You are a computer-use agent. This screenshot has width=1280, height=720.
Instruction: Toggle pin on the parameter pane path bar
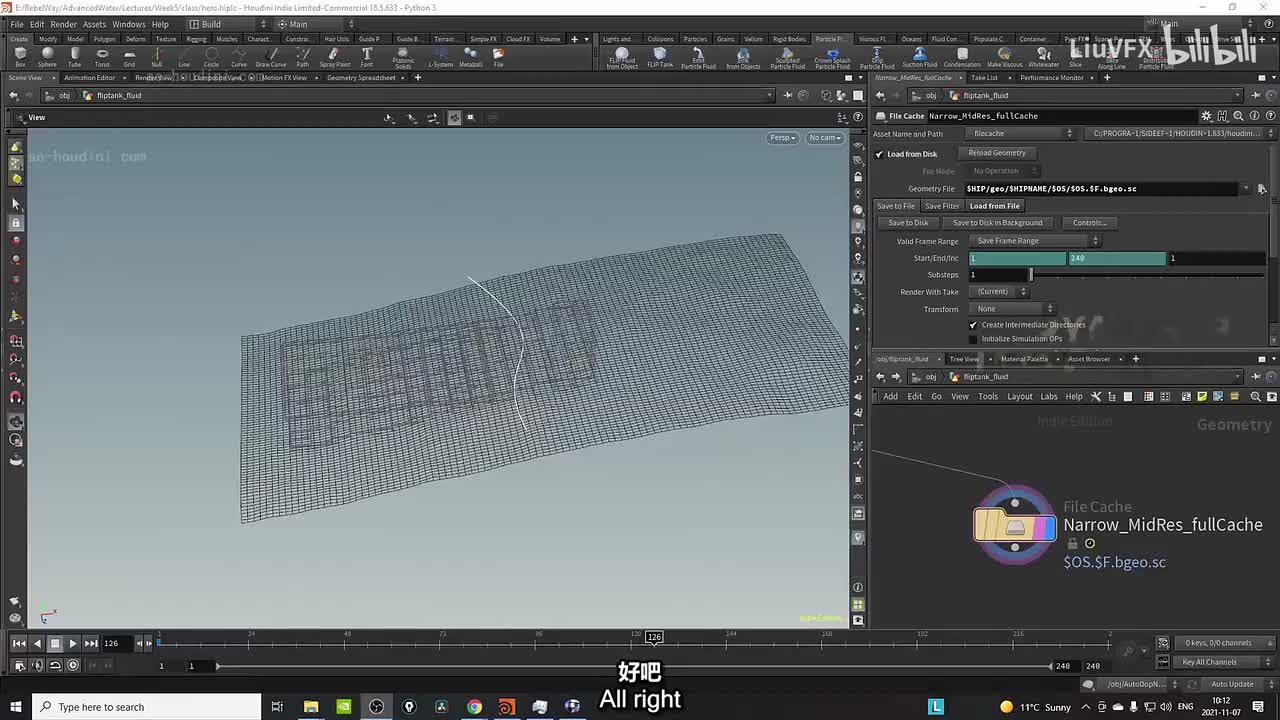tap(1256, 96)
